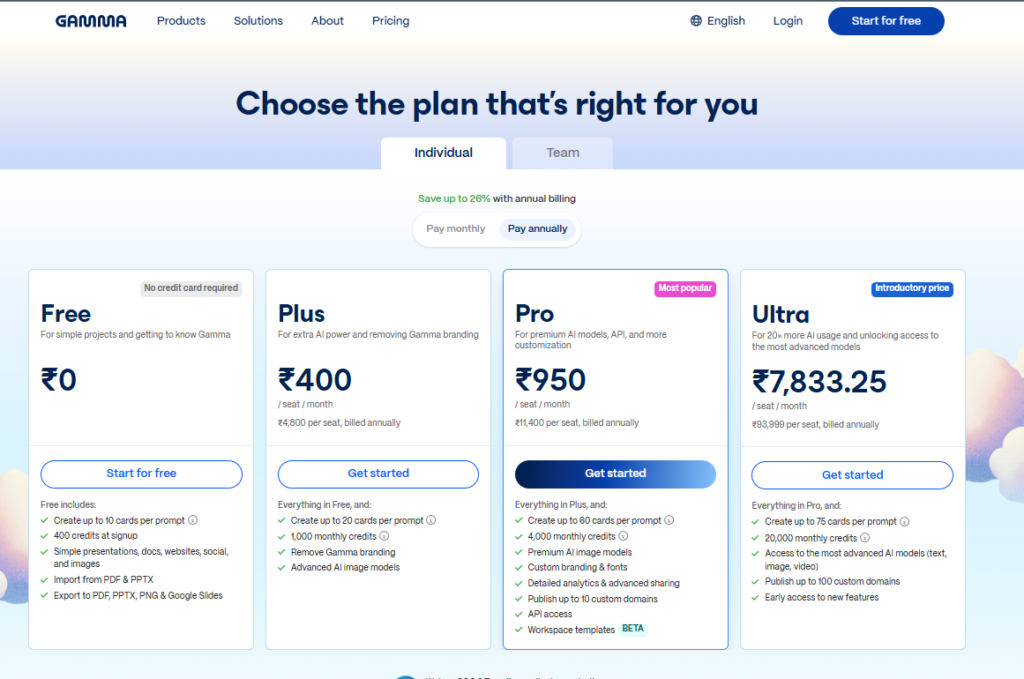Viewport: 1024px width, 679px height.
Task: Click info icon beside 20 cards per prompt
Action: coord(430,520)
